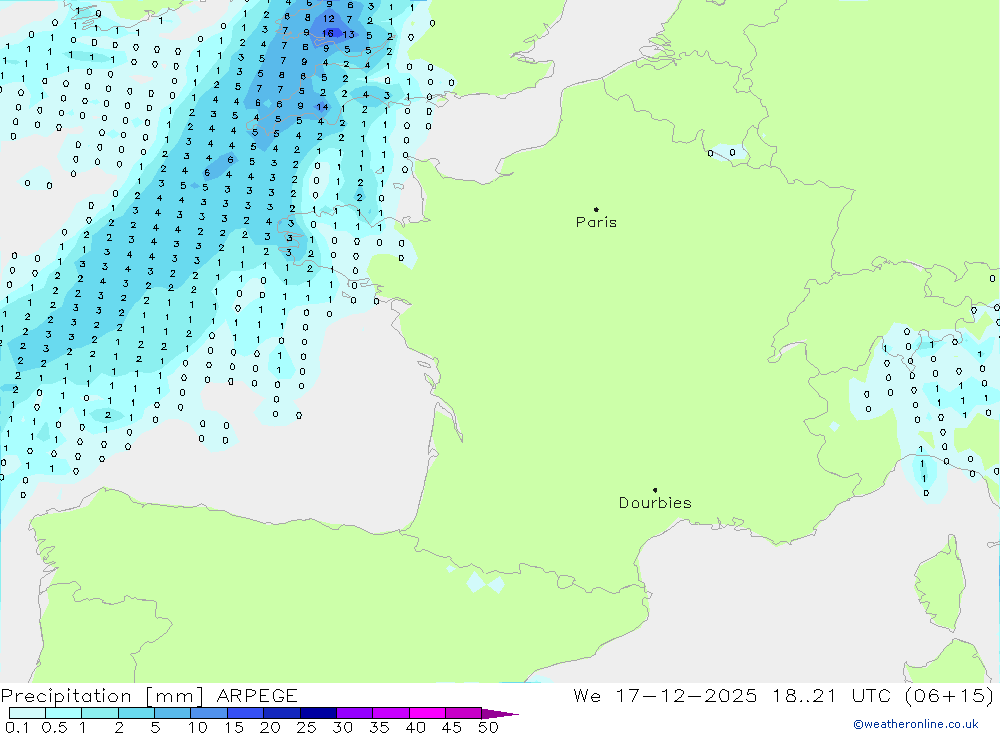Click the '18..21 UTC' time range text
Screen dimensions: 1000x733
[x=831, y=696]
